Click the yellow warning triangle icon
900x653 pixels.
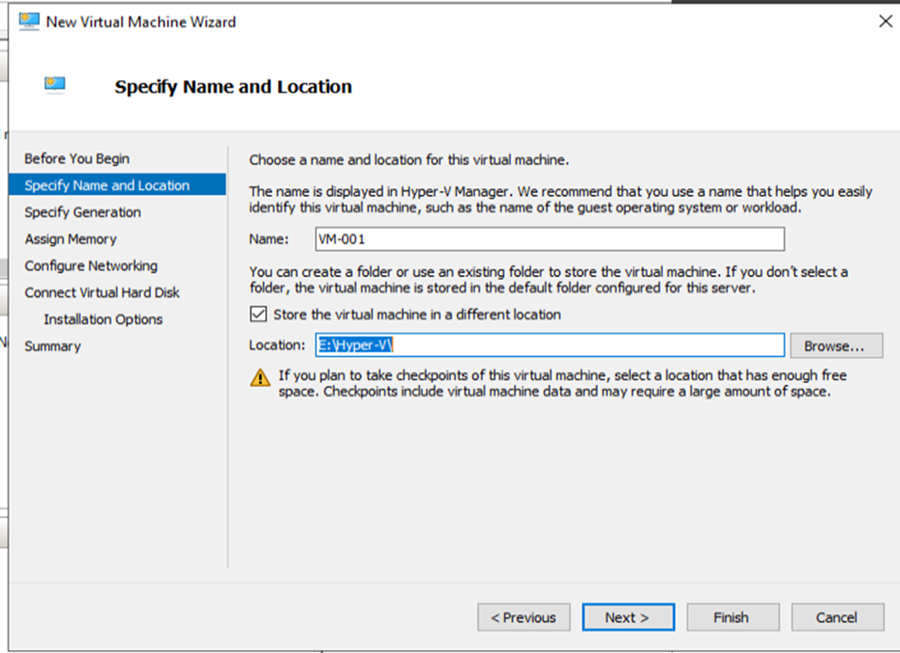(261, 378)
